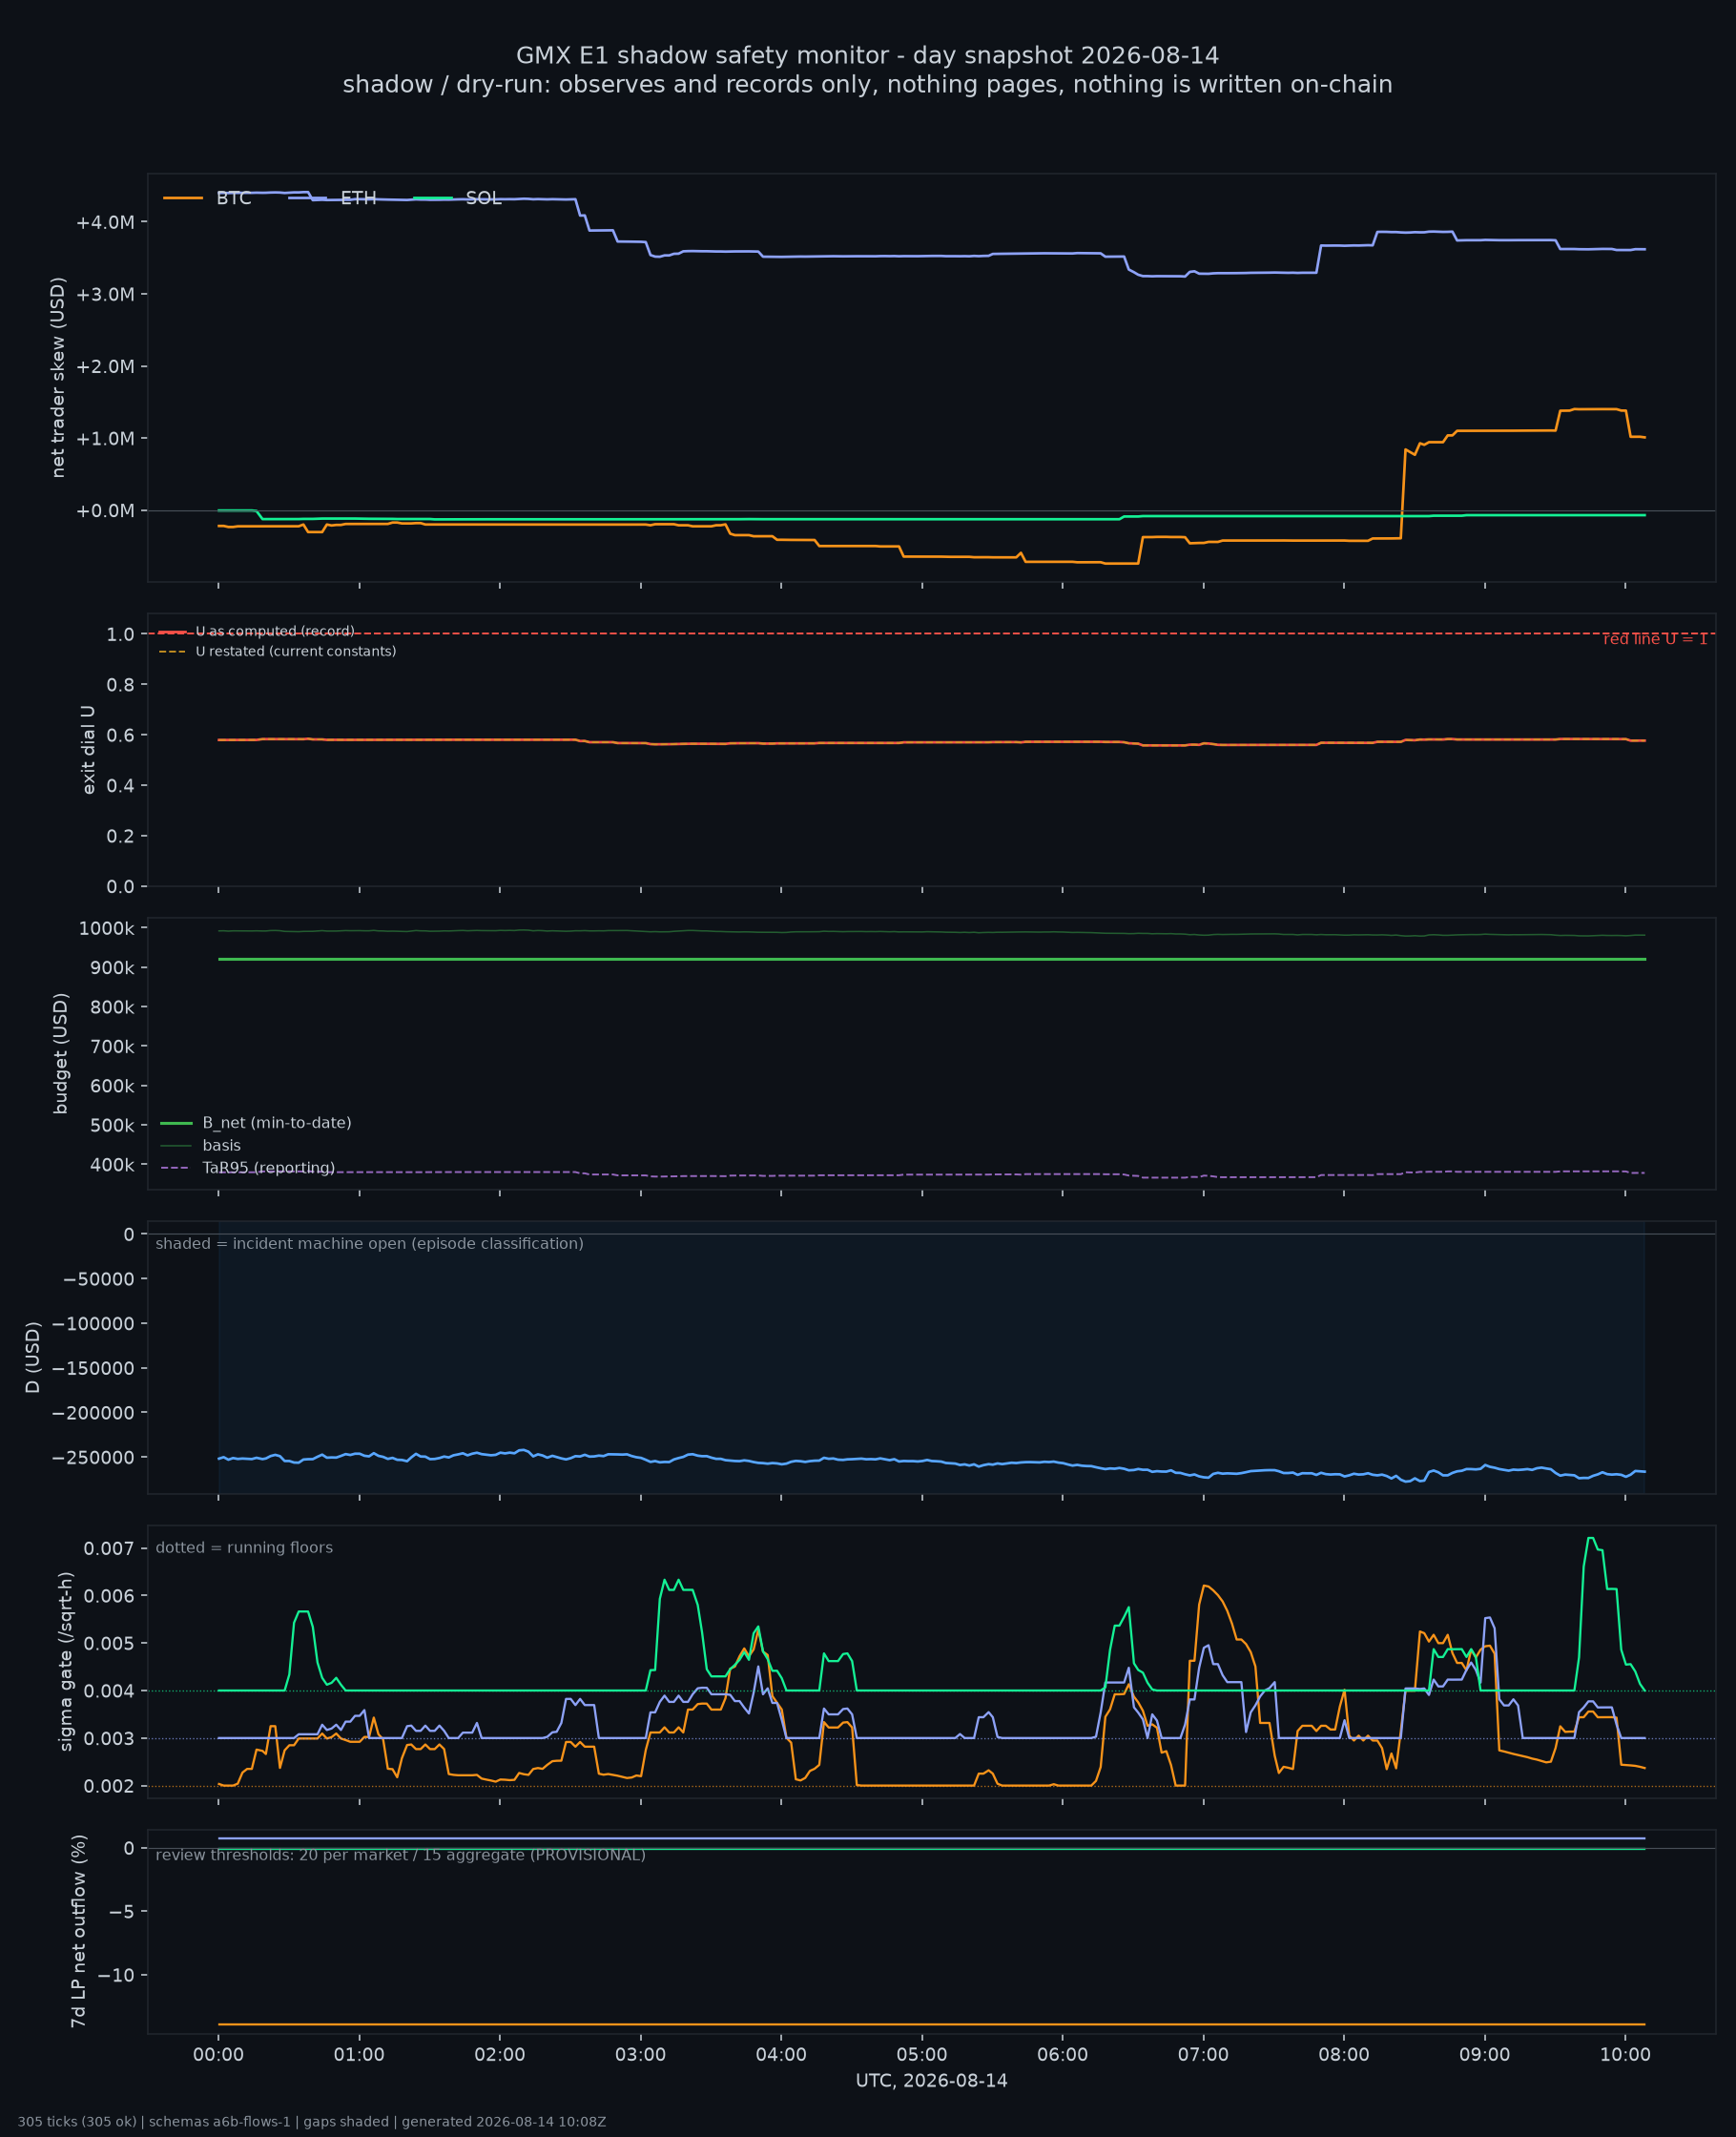Select legend entry 'U restated (current constants)'
This screenshot has height=2137, width=1736.
296,651
